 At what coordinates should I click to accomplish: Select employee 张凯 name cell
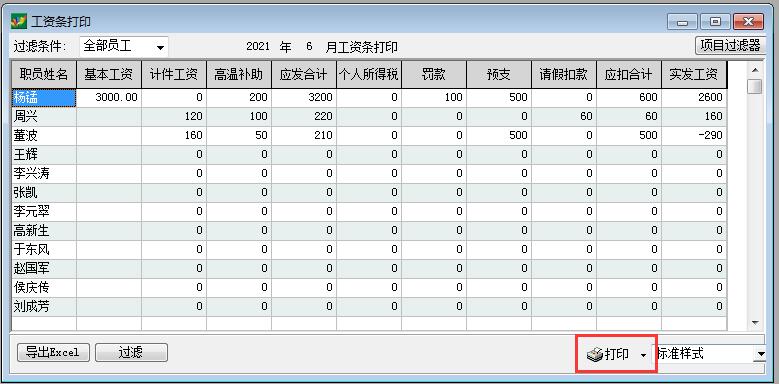(44, 193)
